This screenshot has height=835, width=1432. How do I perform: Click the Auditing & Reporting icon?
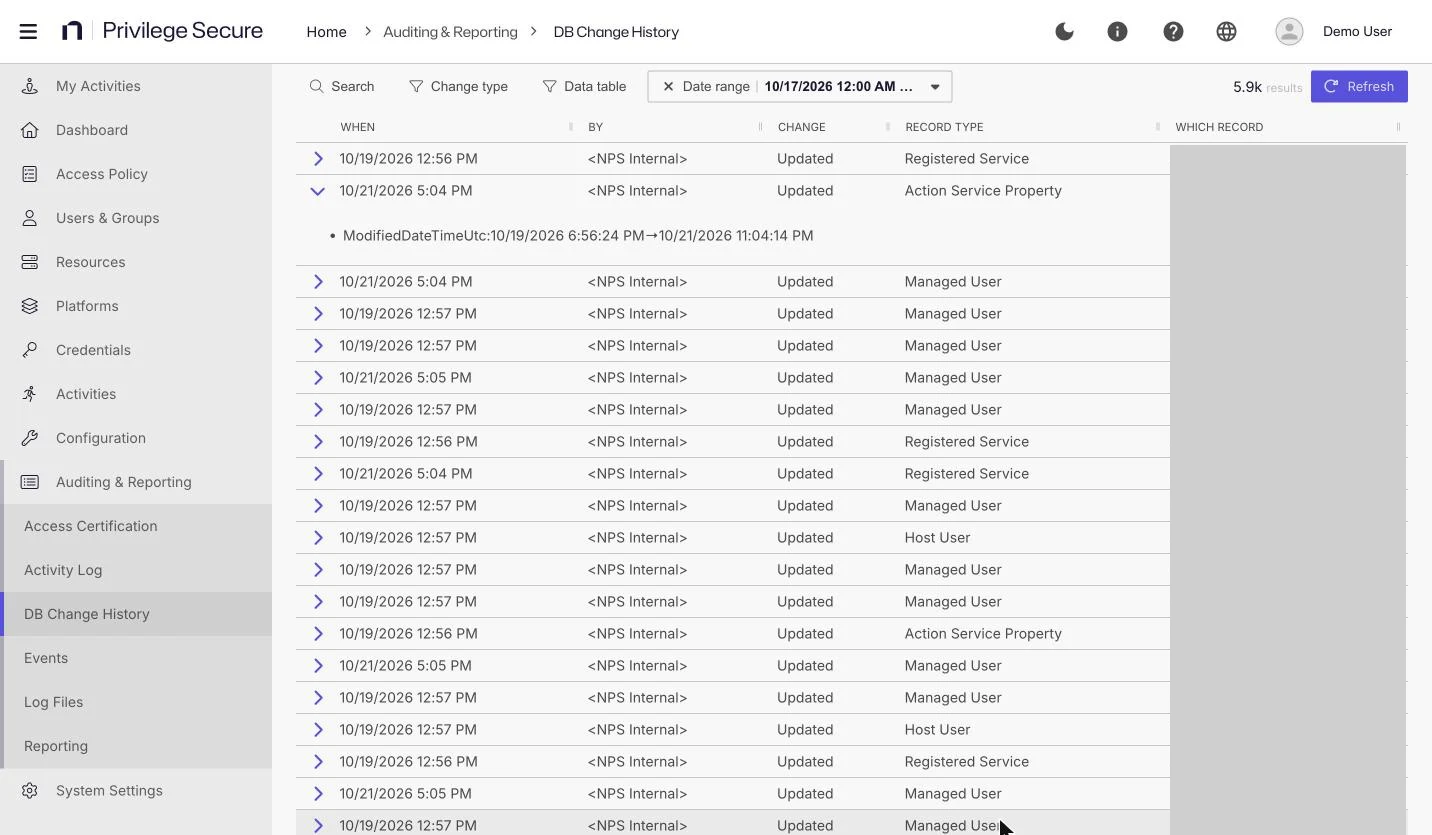coord(30,482)
